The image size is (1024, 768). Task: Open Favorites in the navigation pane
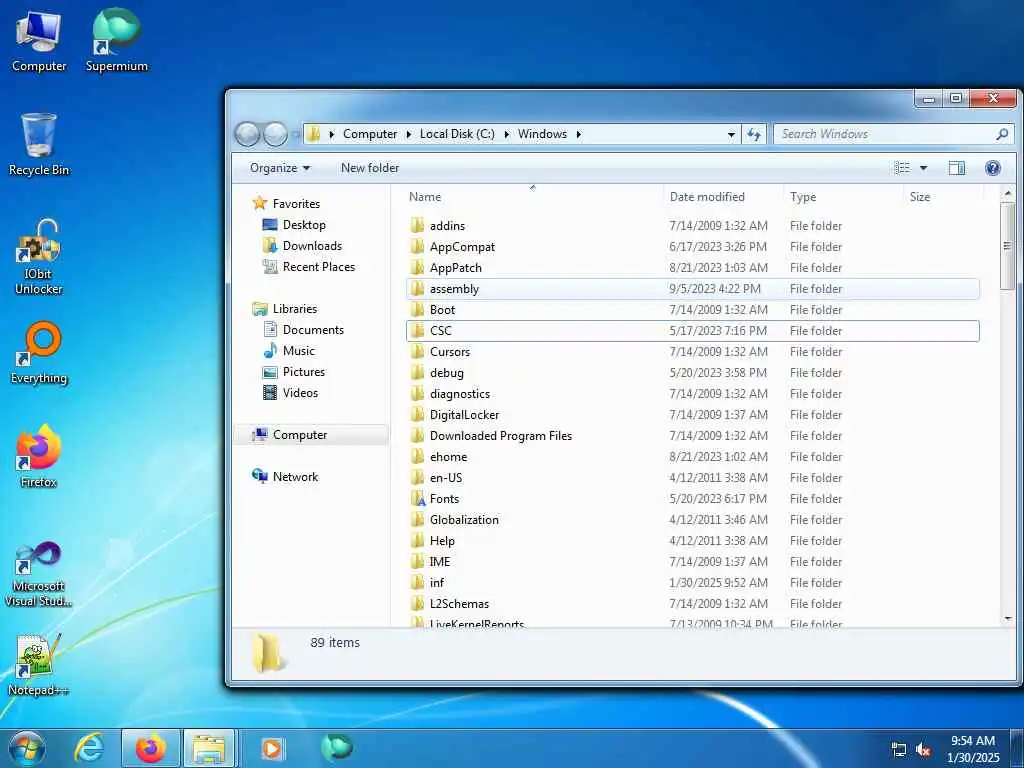point(296,204)
